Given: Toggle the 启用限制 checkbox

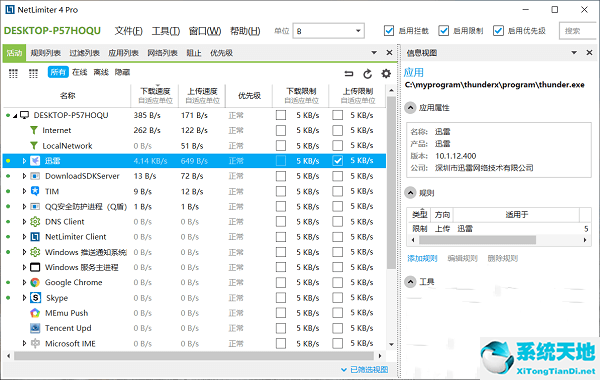Looking at the screenshot, I should click(x=443, y=31).
